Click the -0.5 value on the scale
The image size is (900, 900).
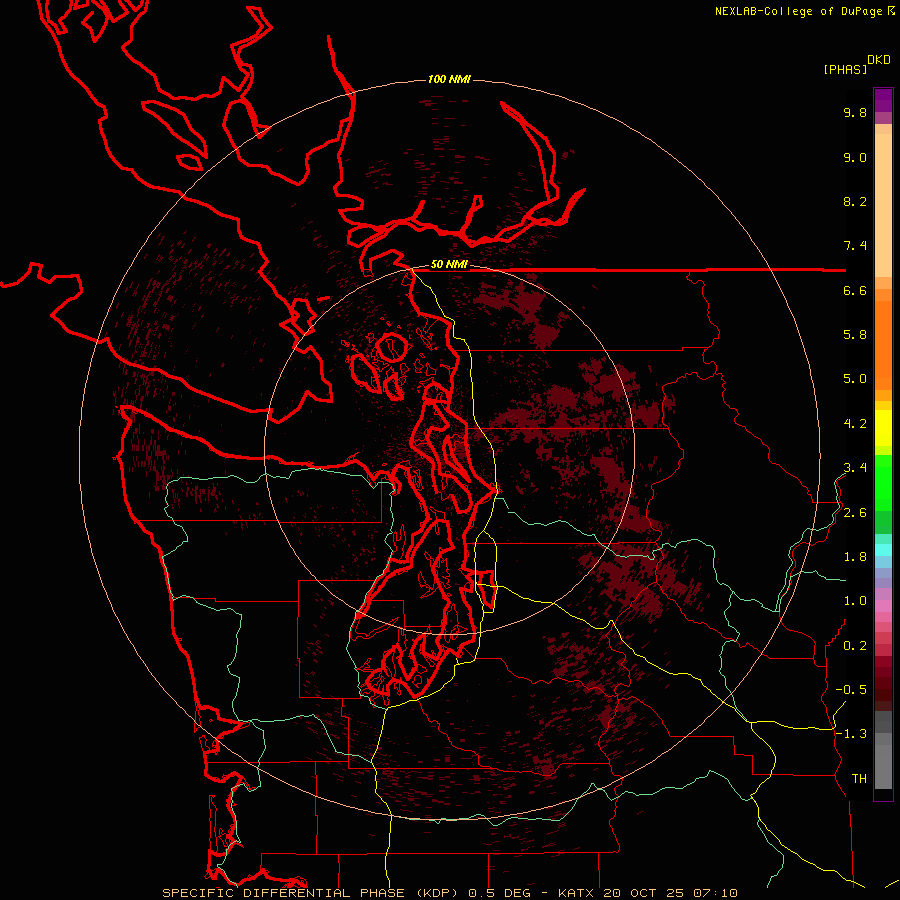851,690
